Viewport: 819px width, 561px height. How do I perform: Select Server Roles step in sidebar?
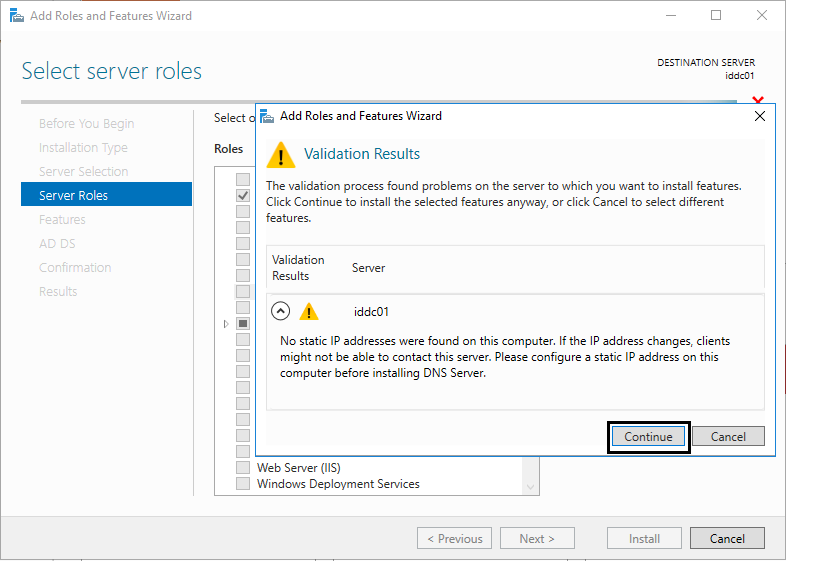point(107,195)
